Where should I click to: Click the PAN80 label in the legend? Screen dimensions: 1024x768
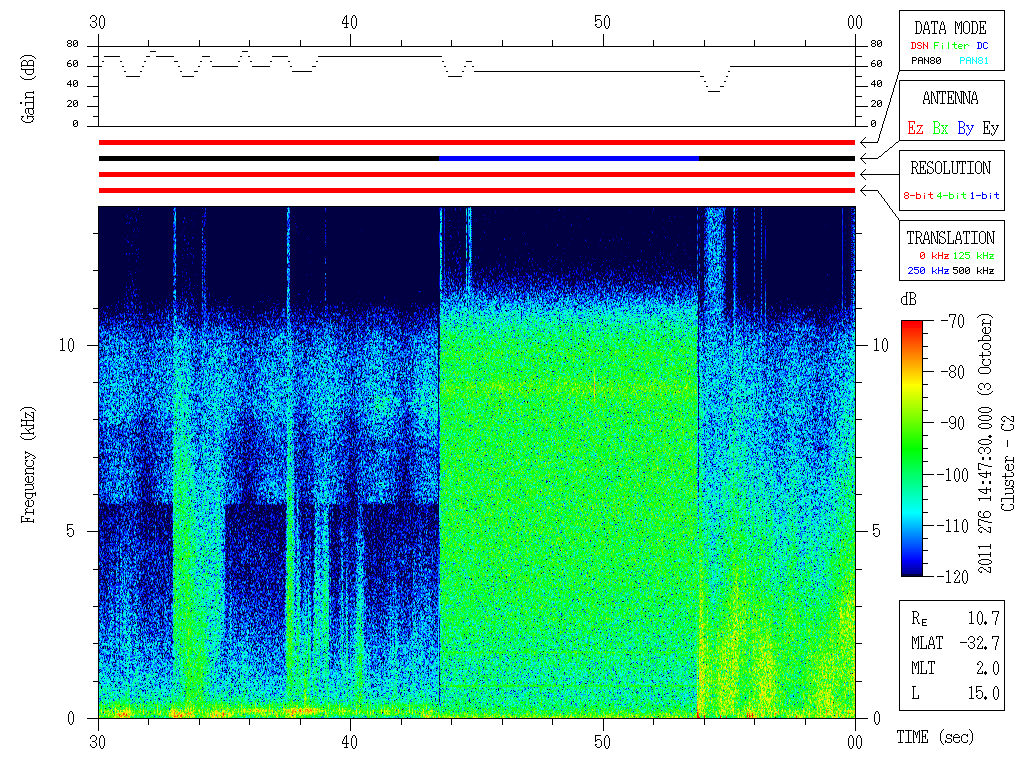(x=926, y=61)
